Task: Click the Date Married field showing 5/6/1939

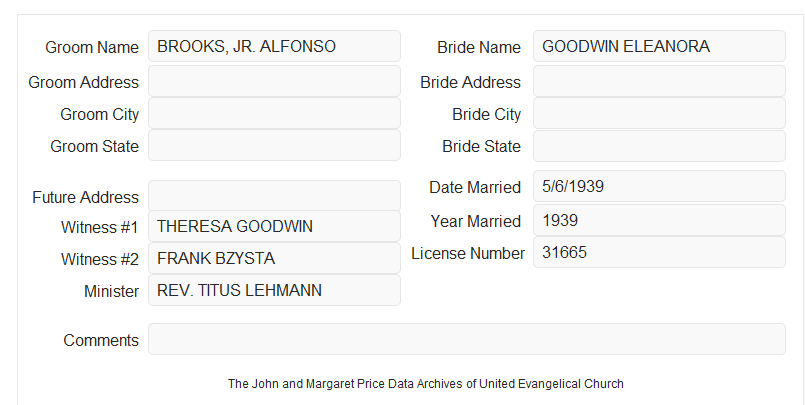Action: (x=659, y=186)
